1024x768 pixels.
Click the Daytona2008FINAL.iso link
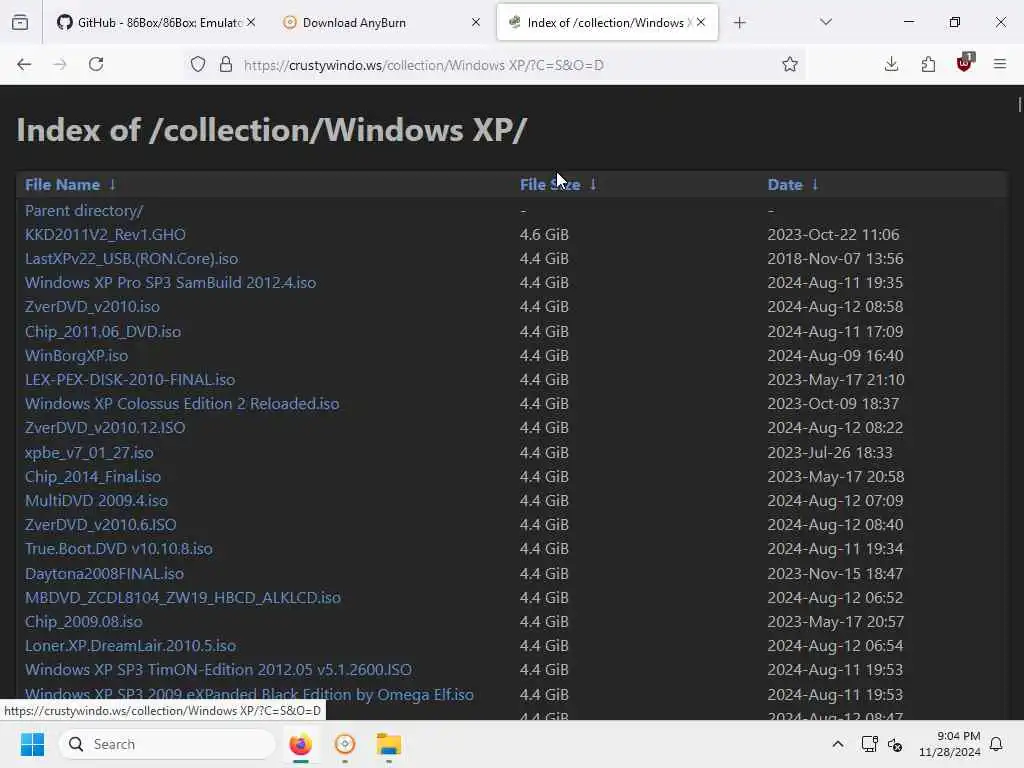104,573
